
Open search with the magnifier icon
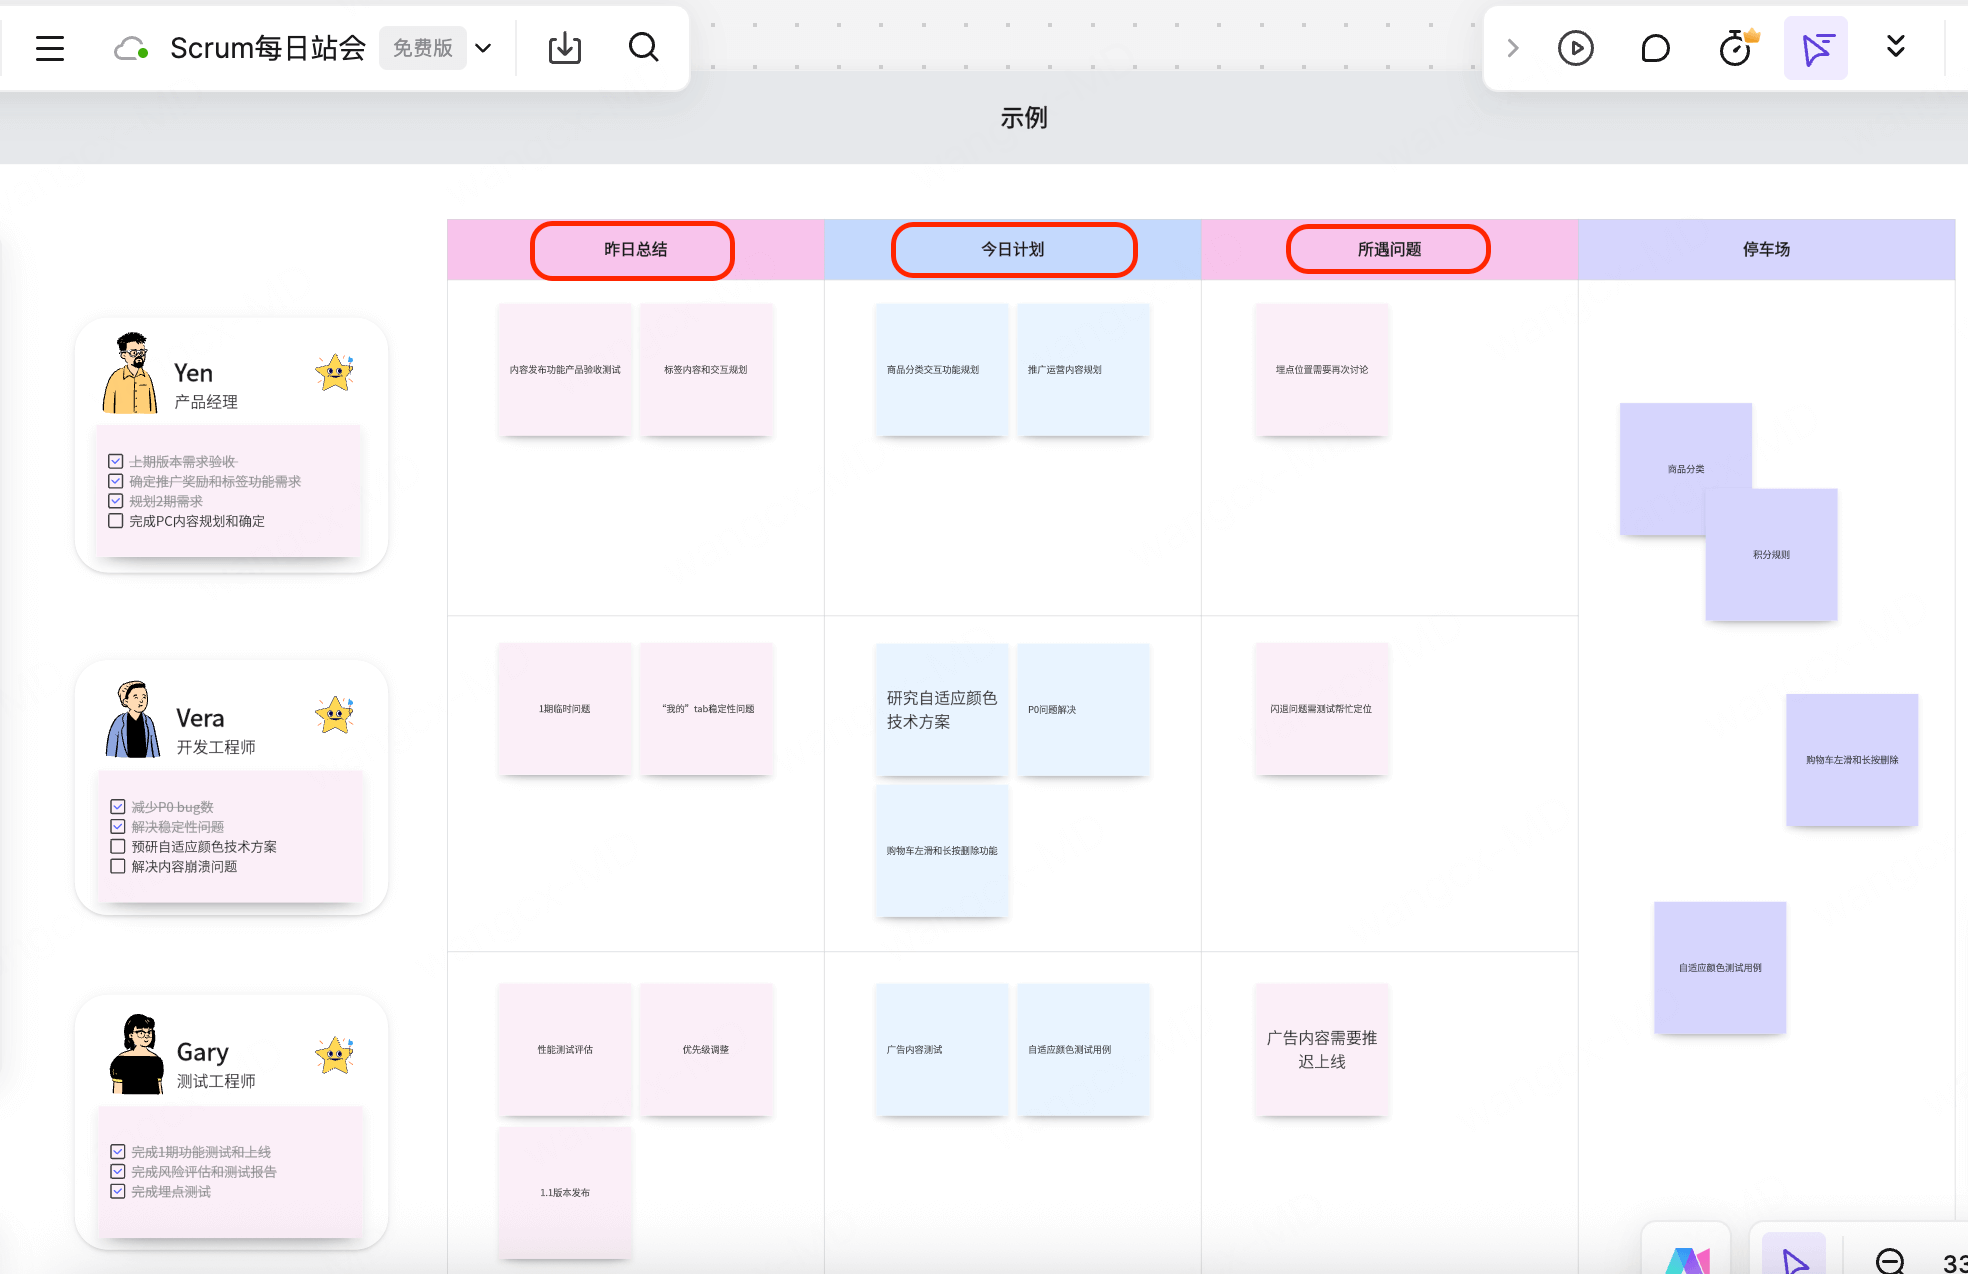(643, 47)
